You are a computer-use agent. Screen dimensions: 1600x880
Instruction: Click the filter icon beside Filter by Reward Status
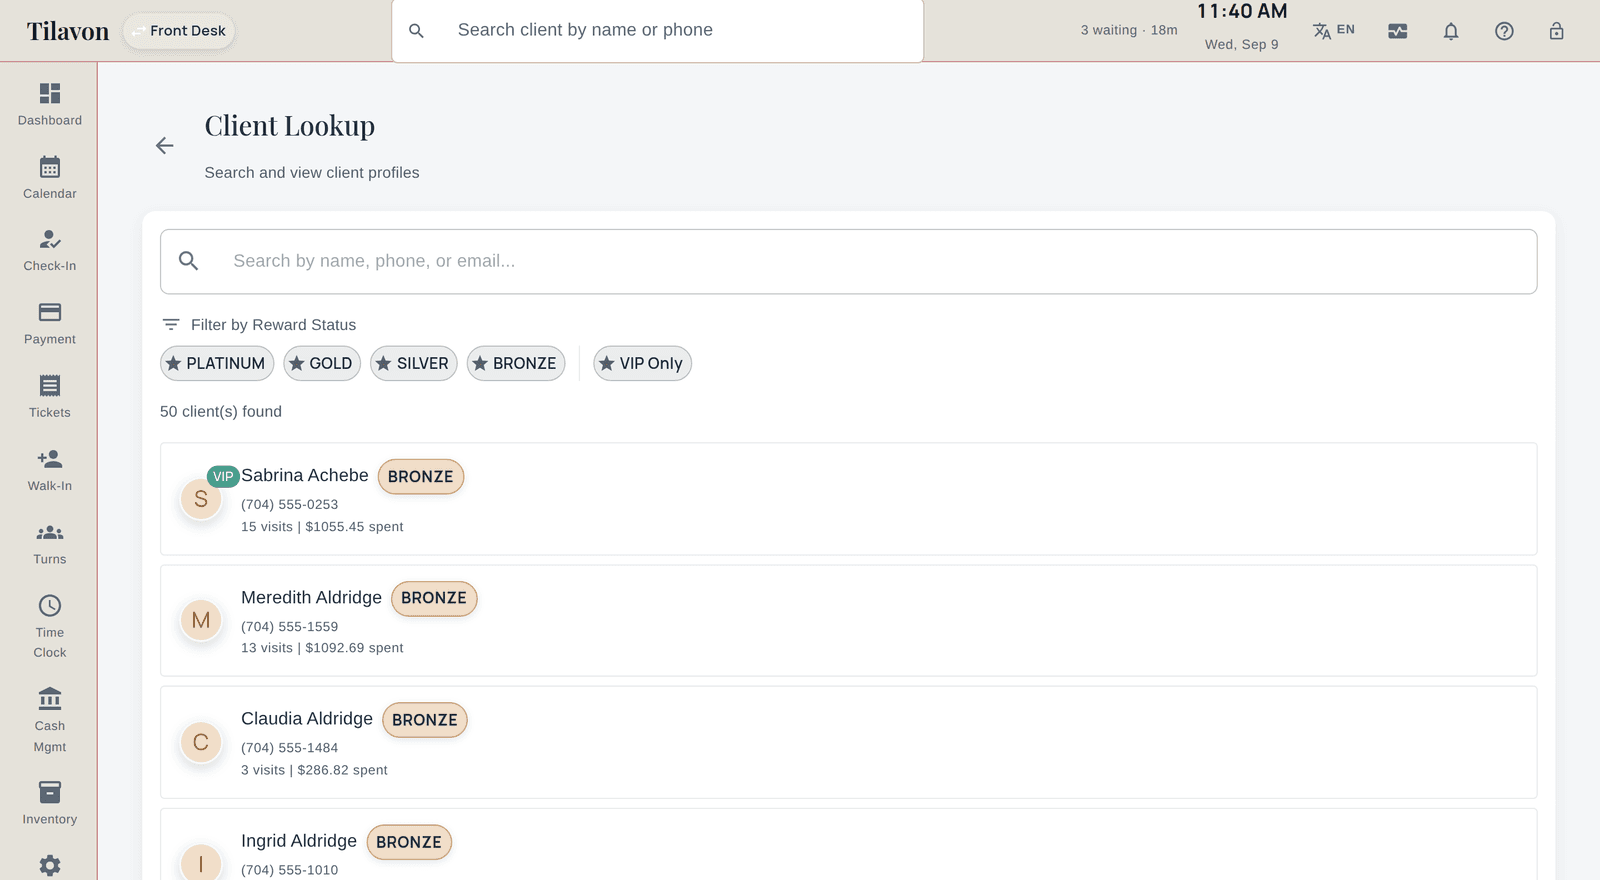[171, 325]
